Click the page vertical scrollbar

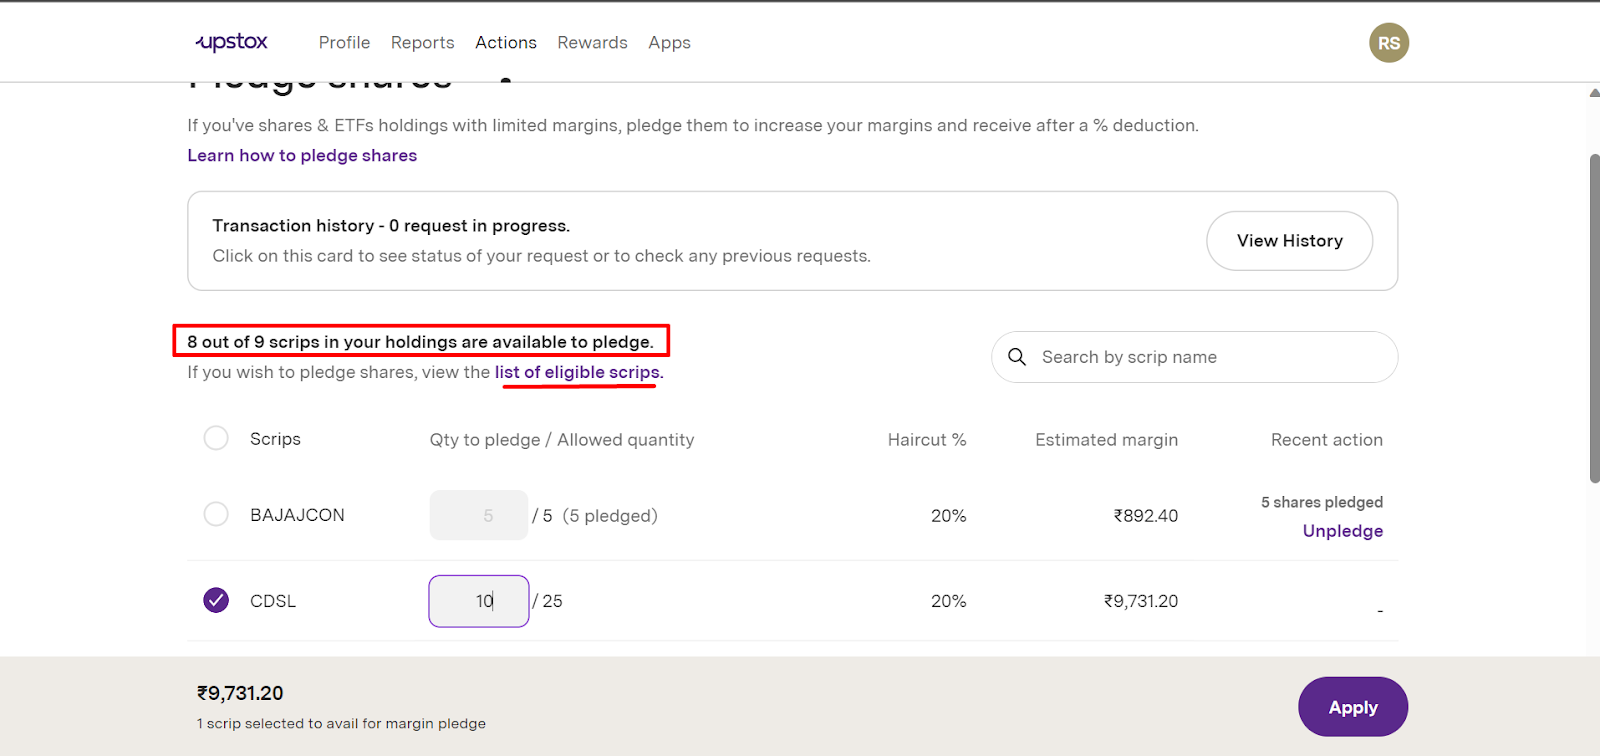(1594, 318)
